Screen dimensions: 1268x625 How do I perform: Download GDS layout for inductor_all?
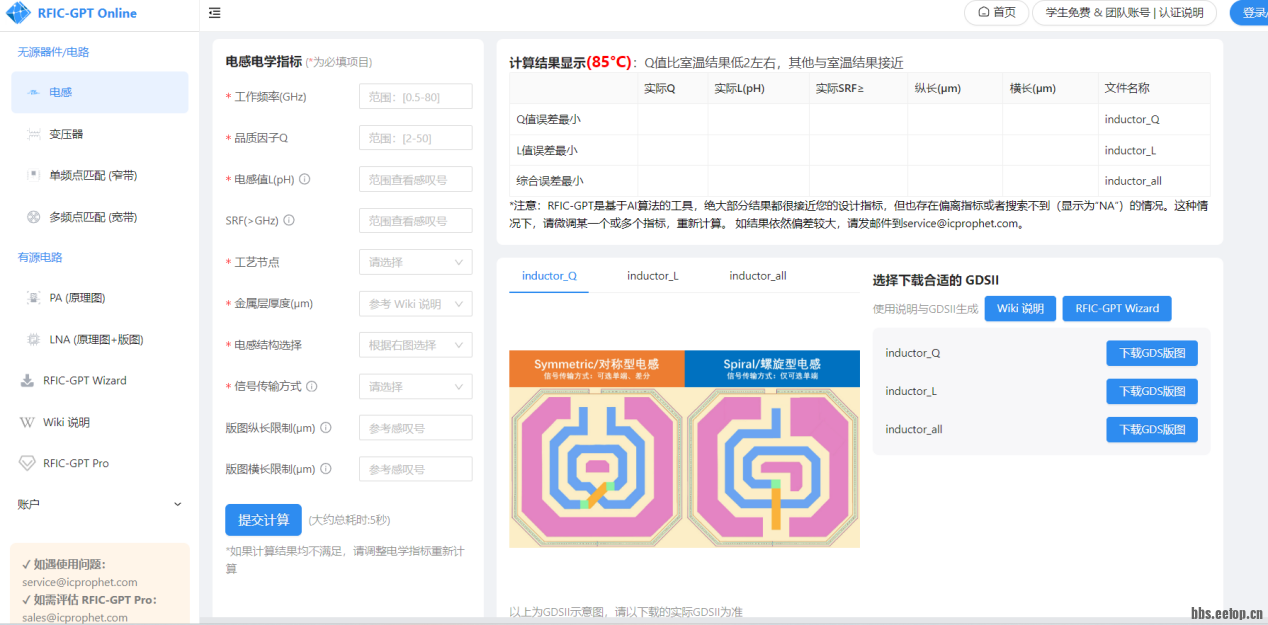[1152, 430]
